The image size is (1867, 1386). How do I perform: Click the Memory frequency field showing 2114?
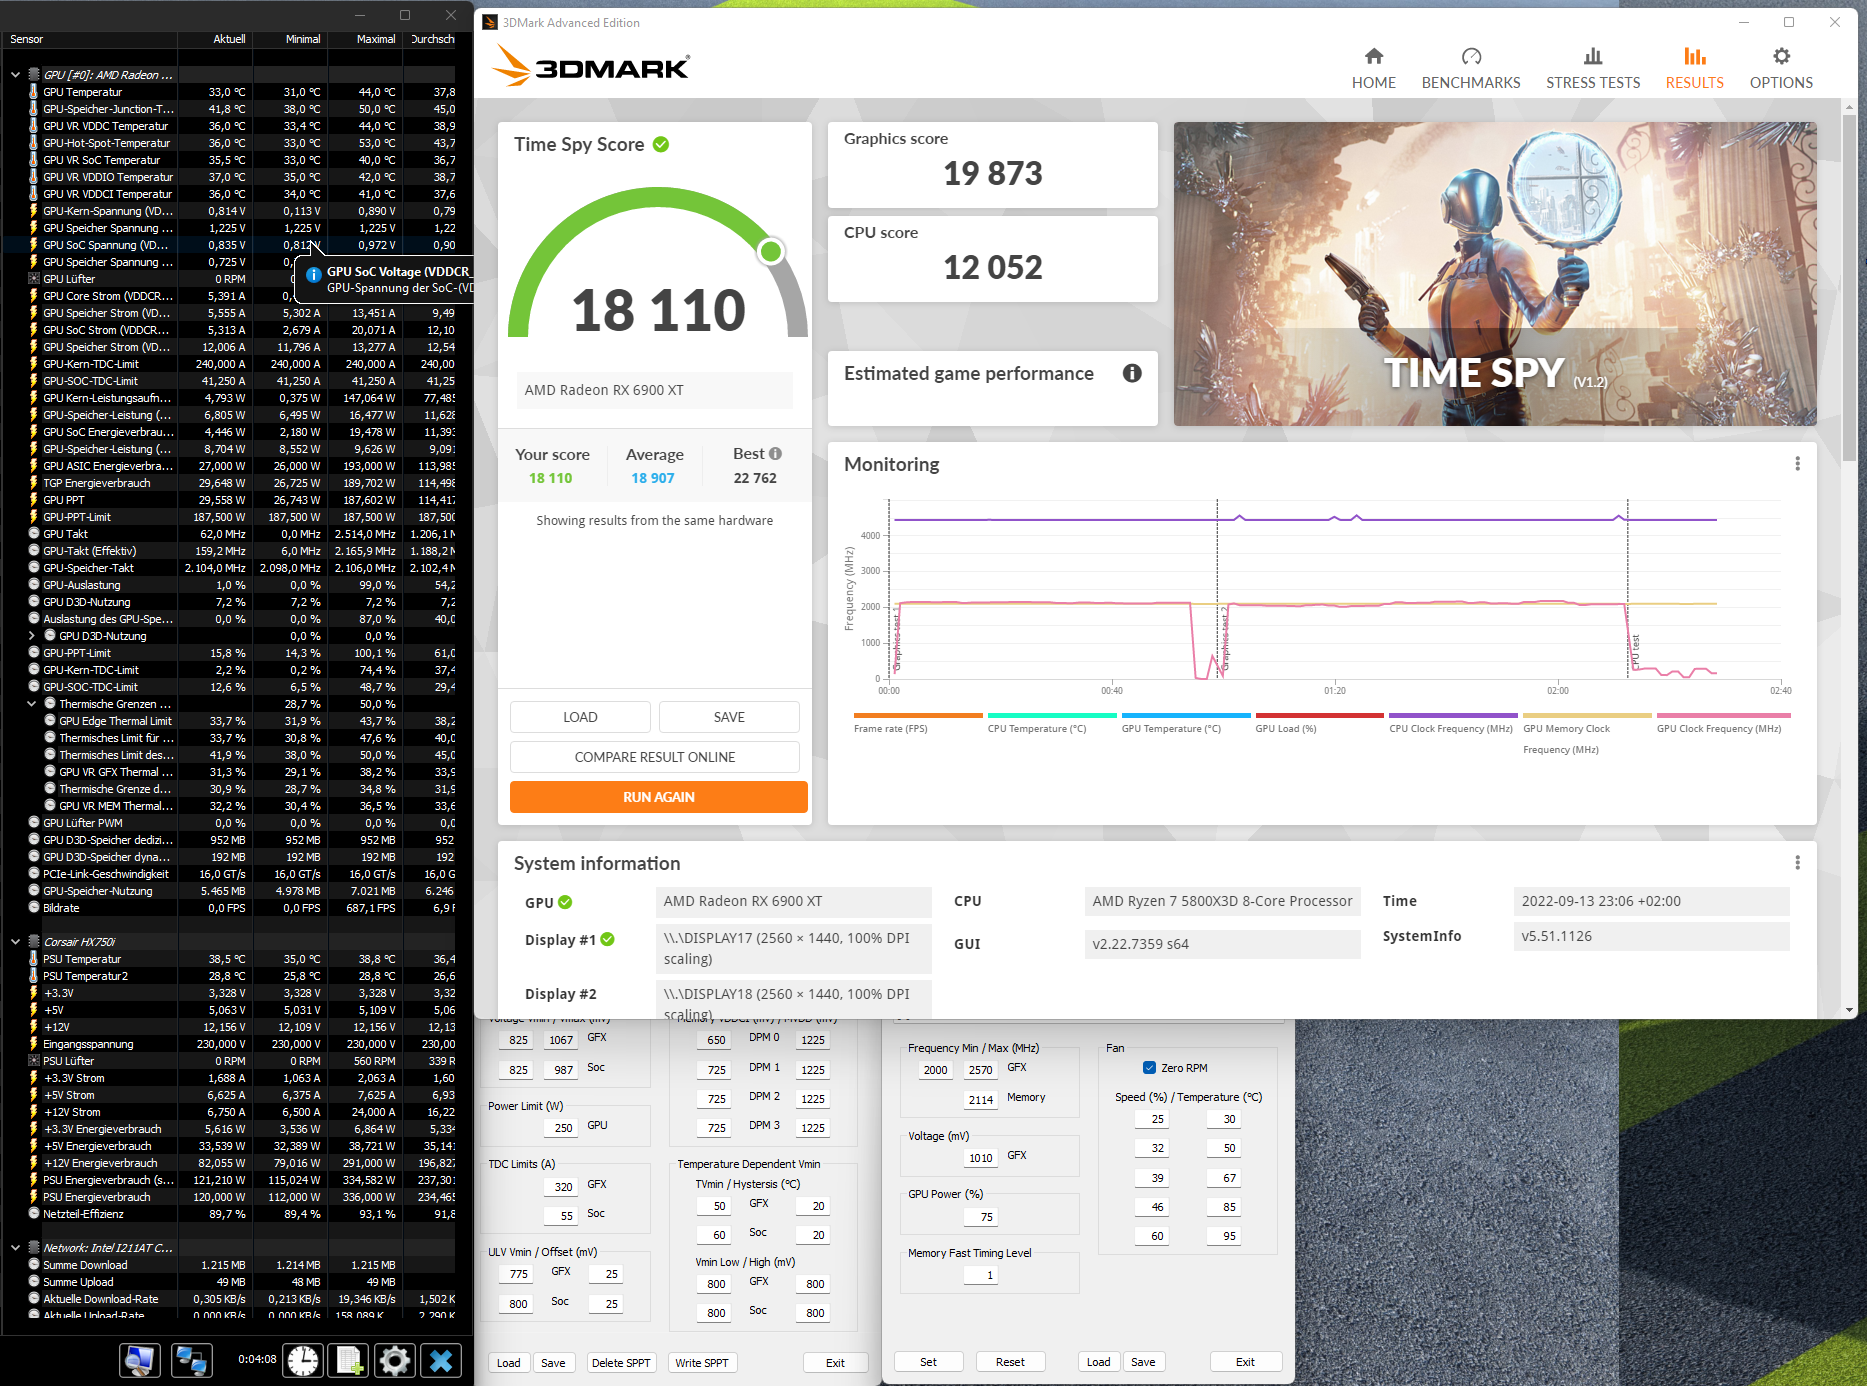(979, 1099)
